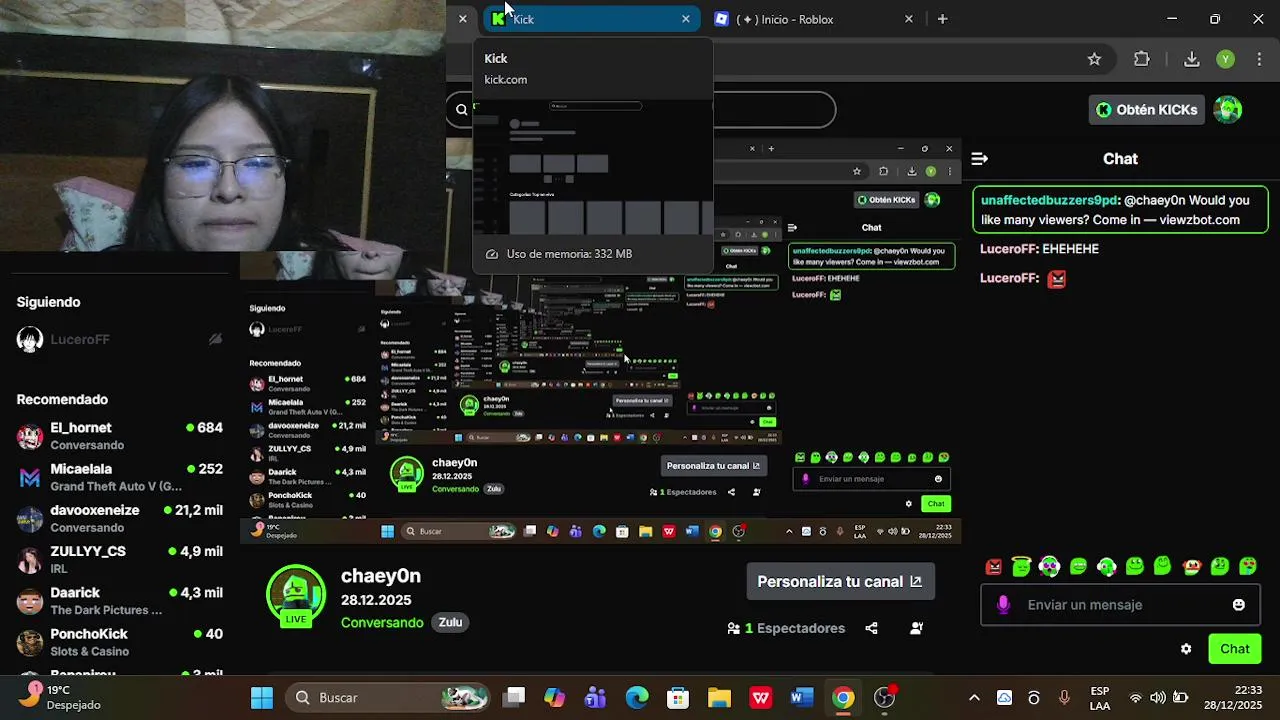Click the purple microphone icon in chat box

tap(1004, 605)
